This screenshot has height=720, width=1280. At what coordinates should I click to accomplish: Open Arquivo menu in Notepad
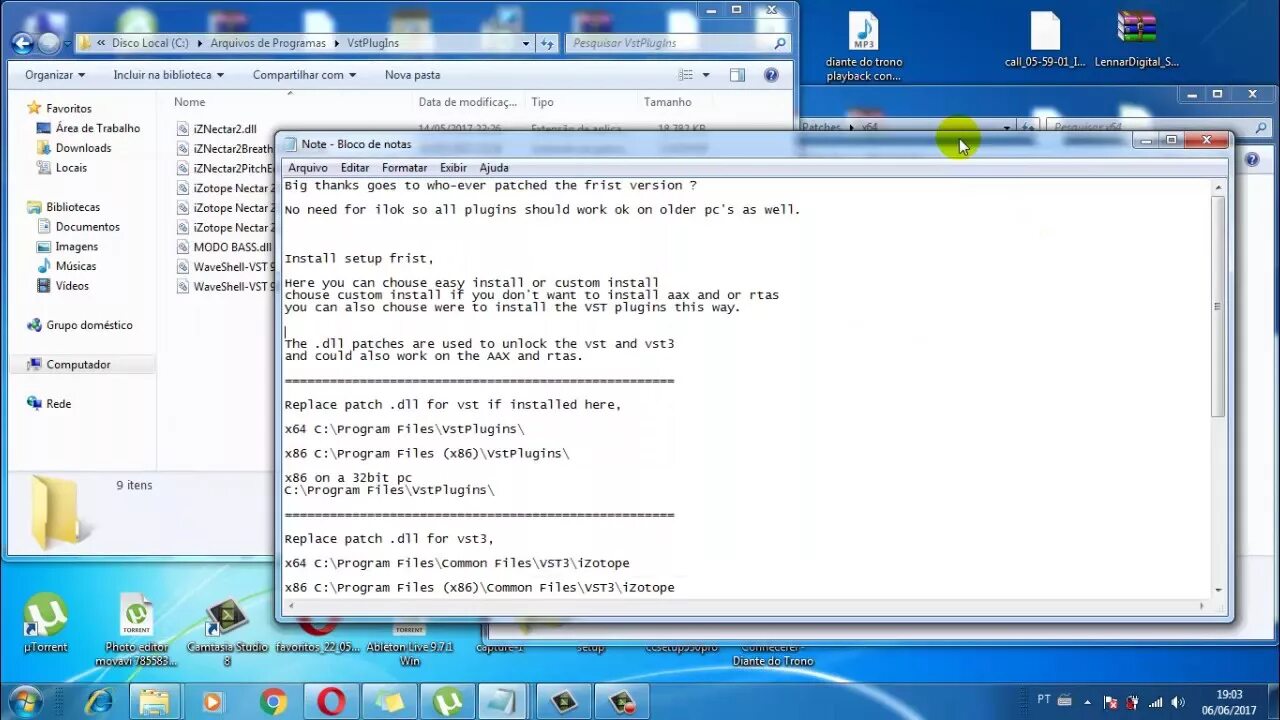pyautogui.click(x=308, y=168)
